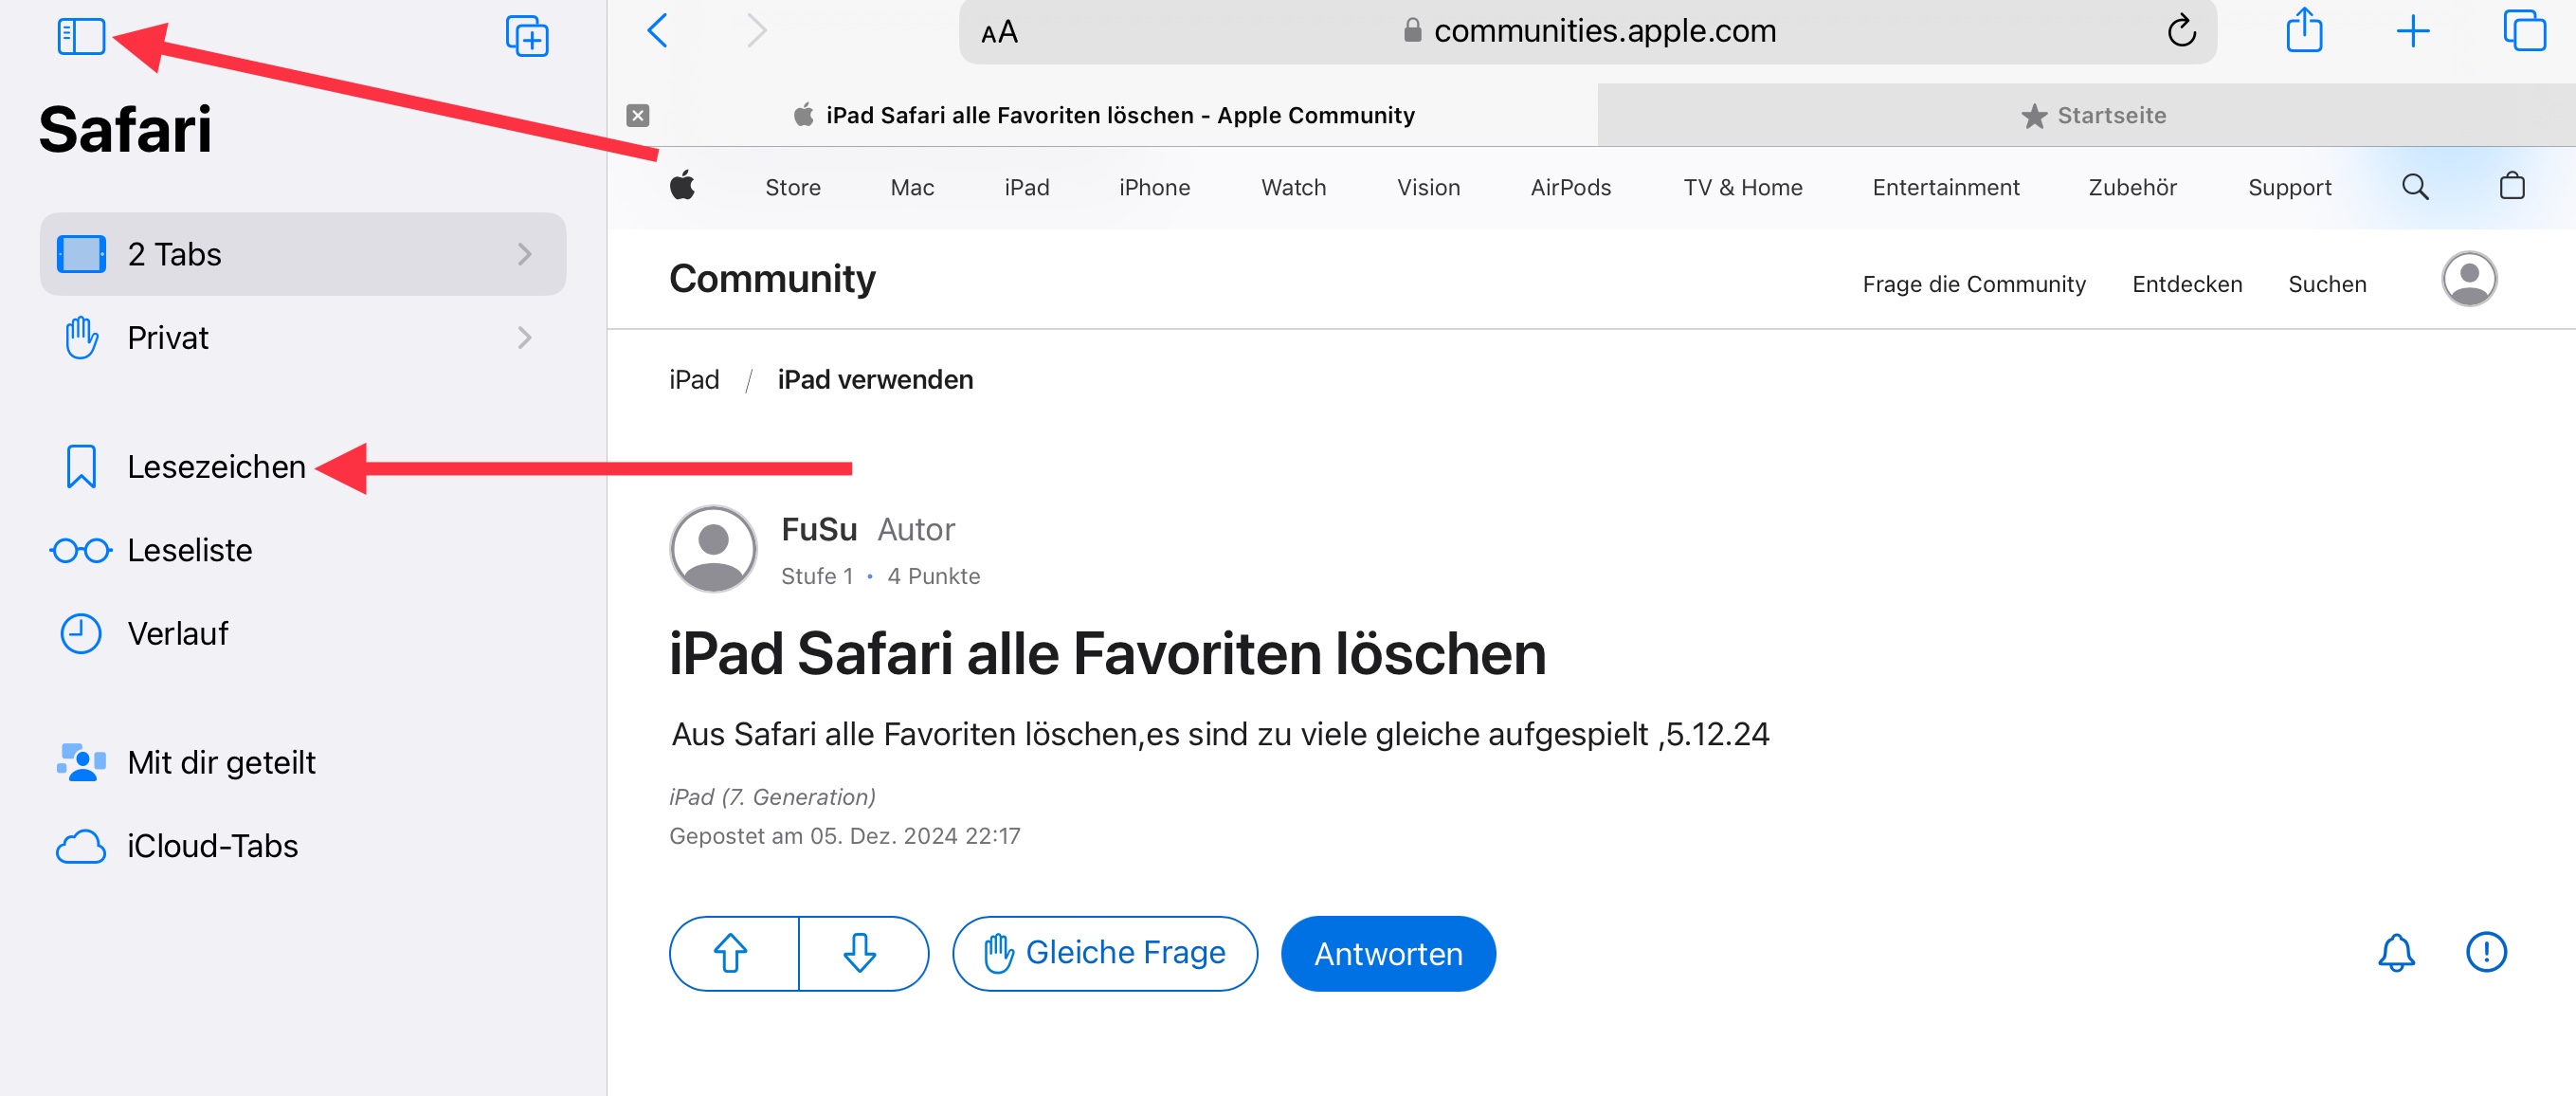The image size is (2576, 1096).
Task: Switch to the Startseite tab
Action: [x=2092, y=116]
